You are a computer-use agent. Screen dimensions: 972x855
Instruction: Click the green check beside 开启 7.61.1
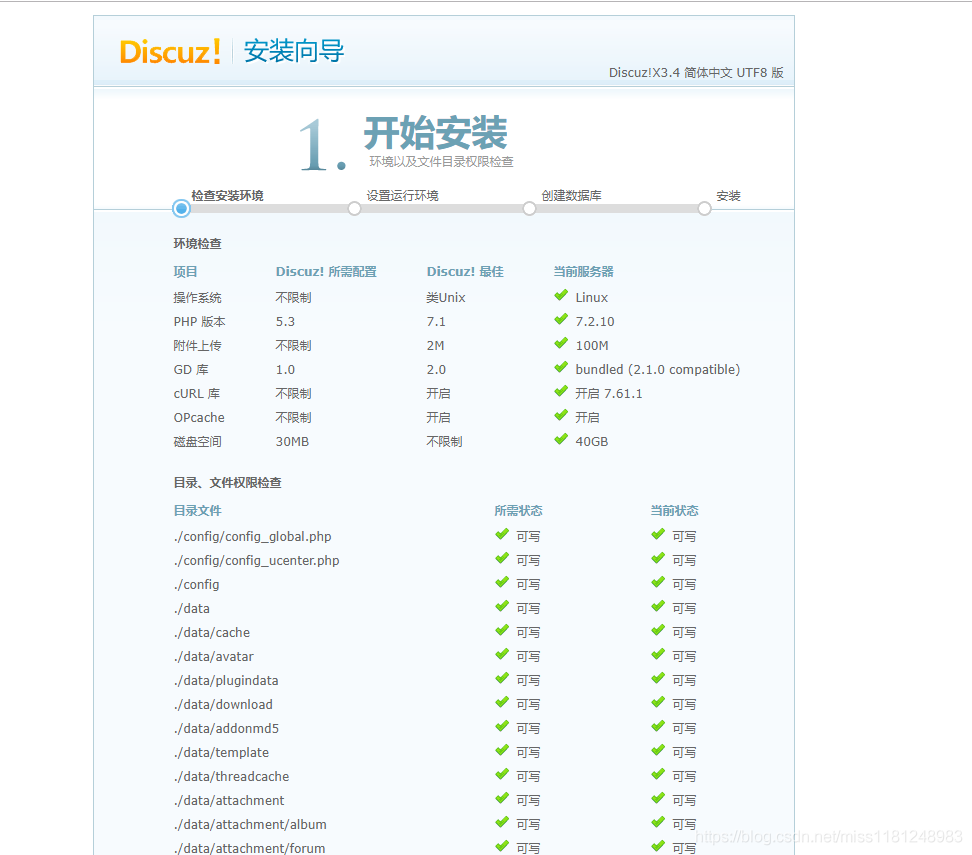tap(561, 391)
